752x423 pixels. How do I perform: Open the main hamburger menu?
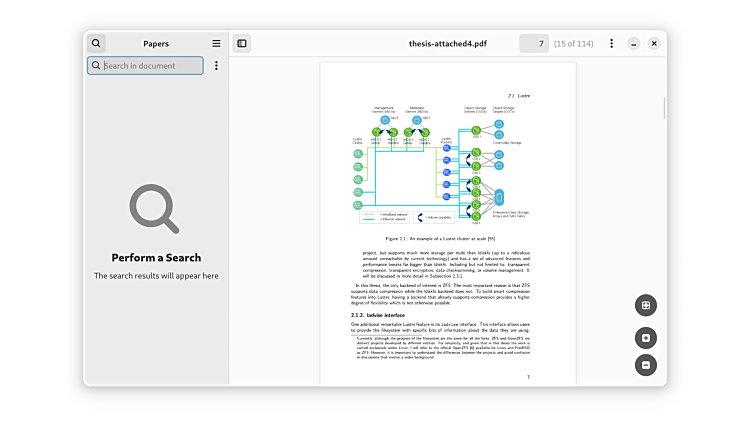(216, 43)
